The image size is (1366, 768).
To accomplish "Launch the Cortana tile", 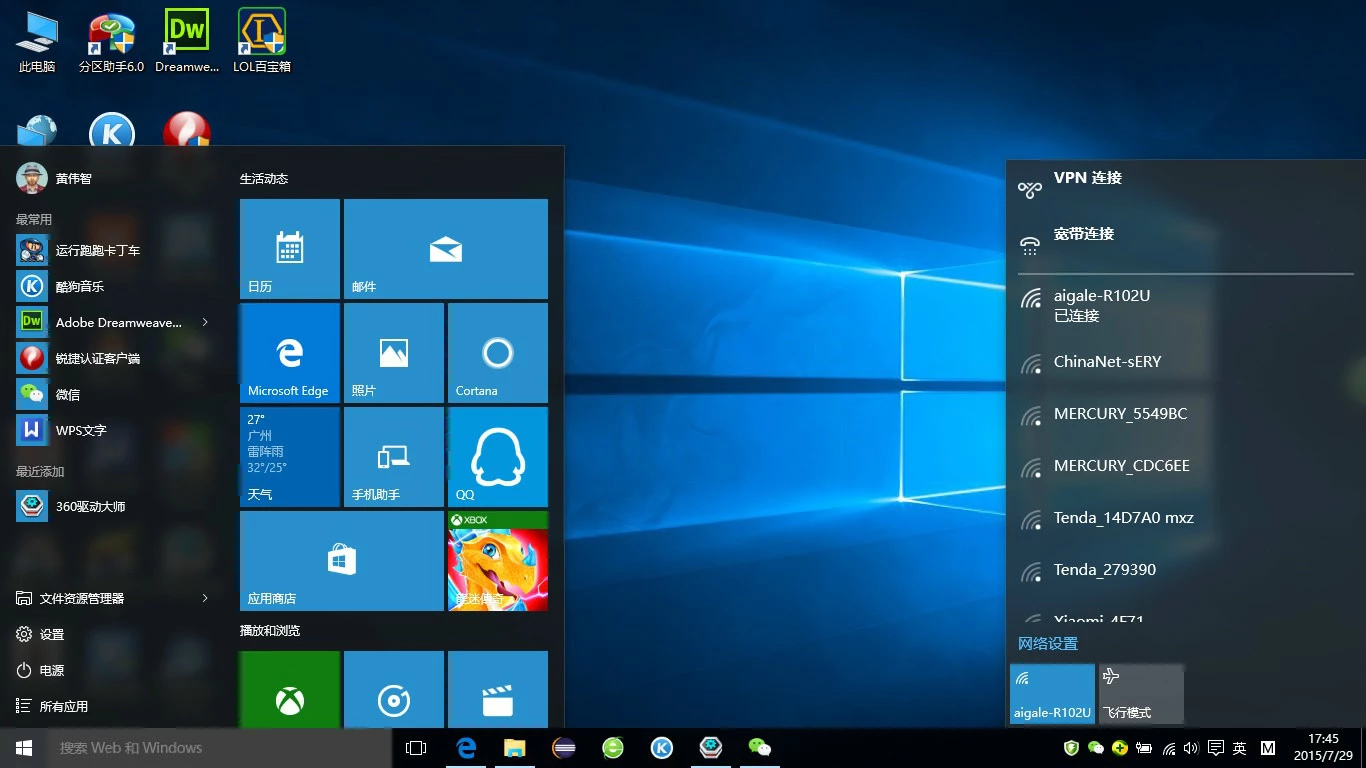I will pos(497,353).
